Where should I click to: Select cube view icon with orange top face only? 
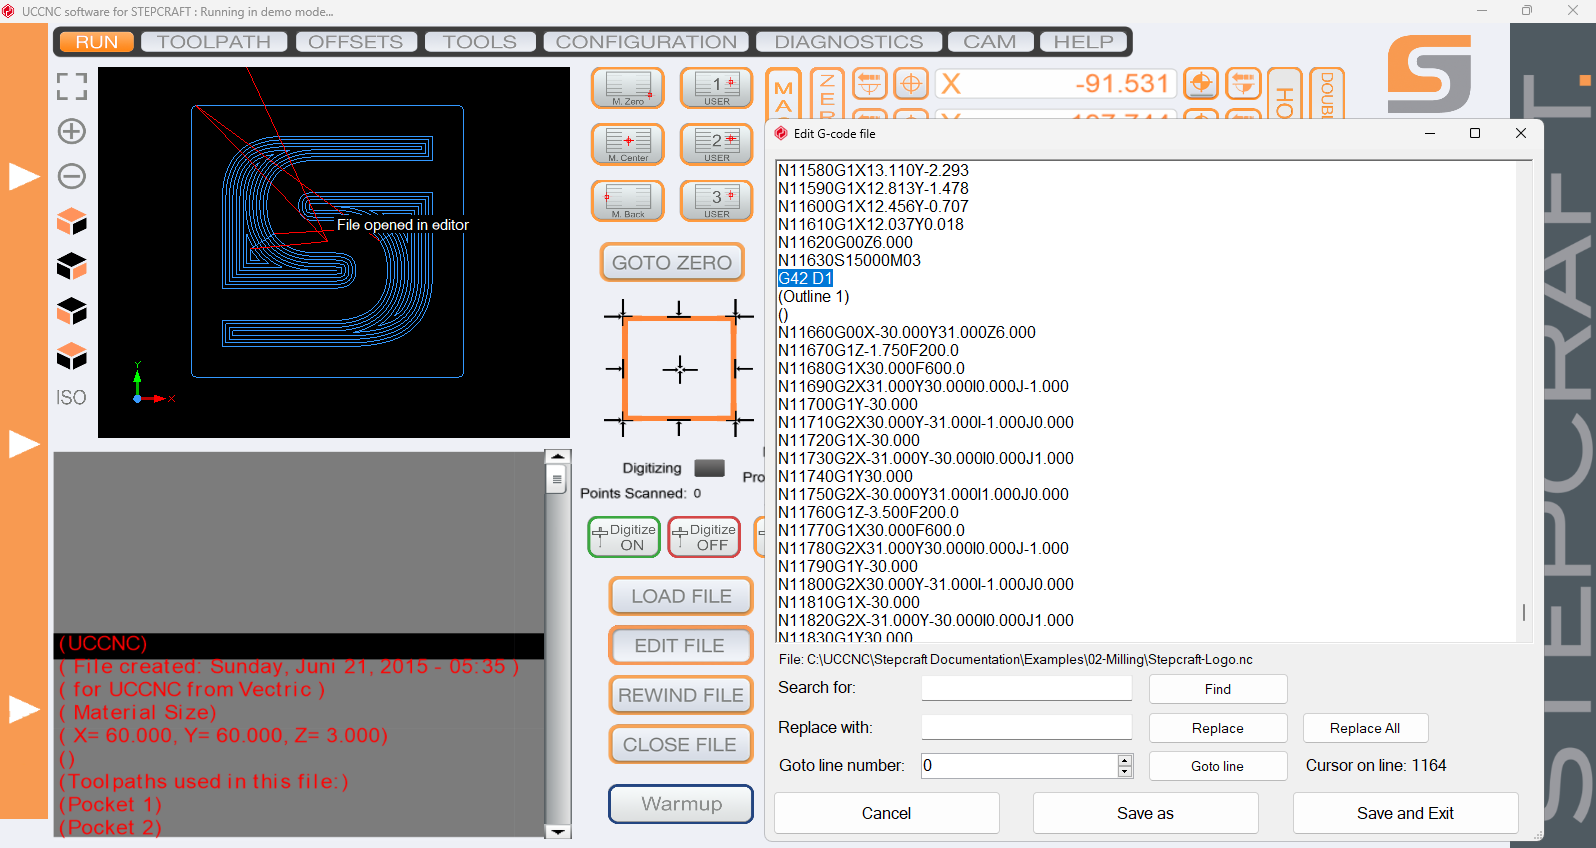[x=71, y=355]
